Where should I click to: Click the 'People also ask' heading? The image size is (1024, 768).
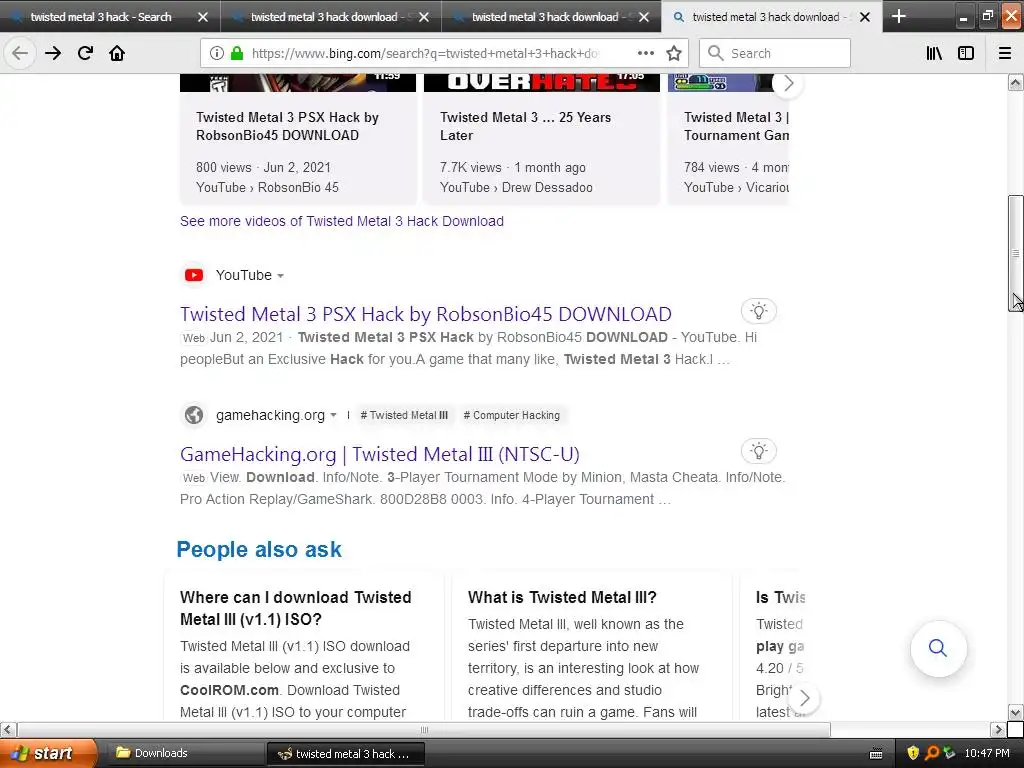tap(259, 549)
